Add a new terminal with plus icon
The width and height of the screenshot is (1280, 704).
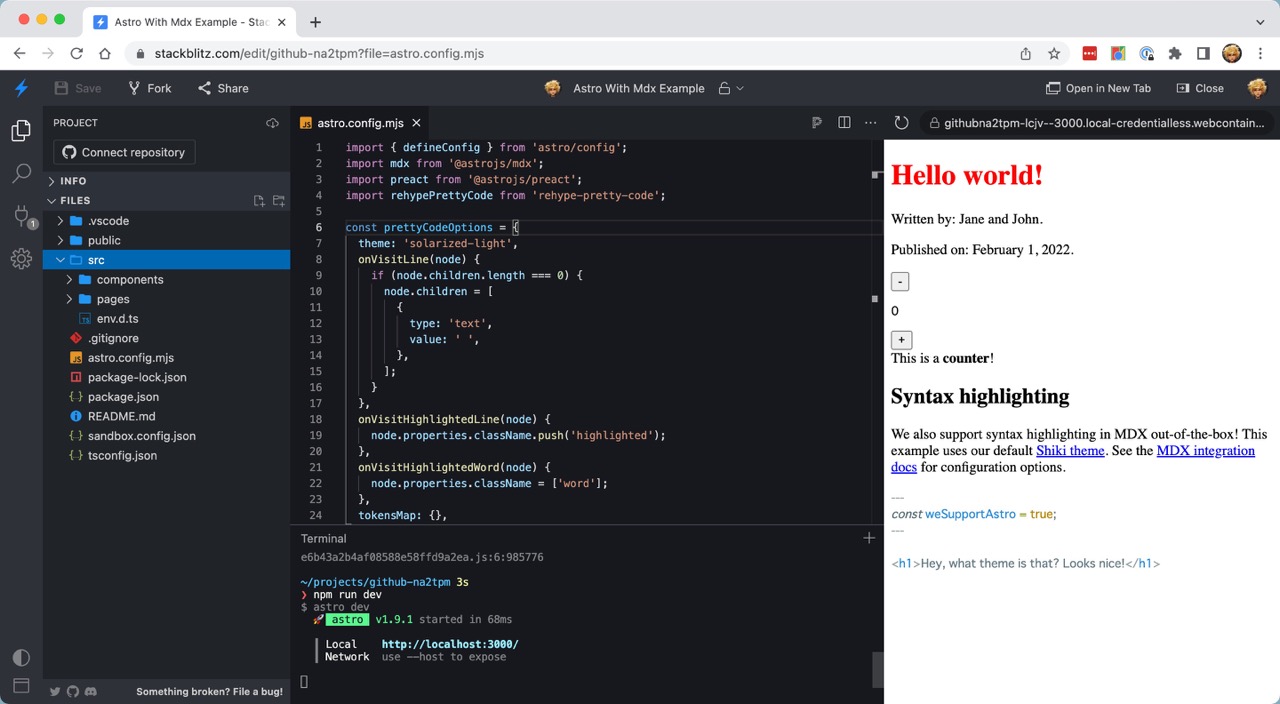pyautogui.click(x=868, y=538)
